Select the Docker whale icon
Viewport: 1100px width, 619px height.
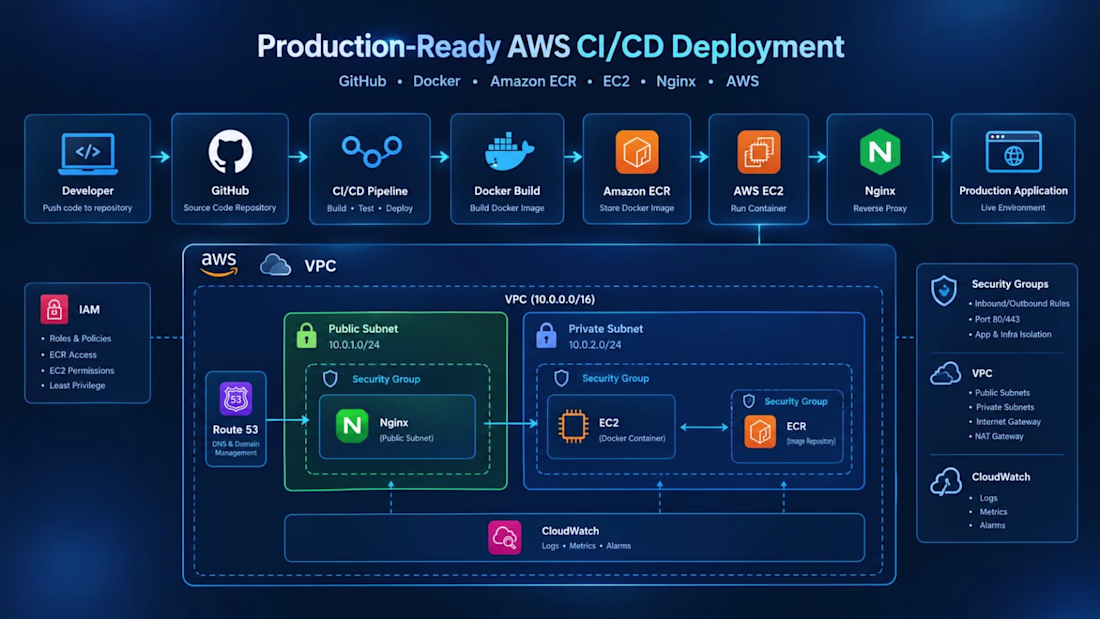(x=509, y=152)
